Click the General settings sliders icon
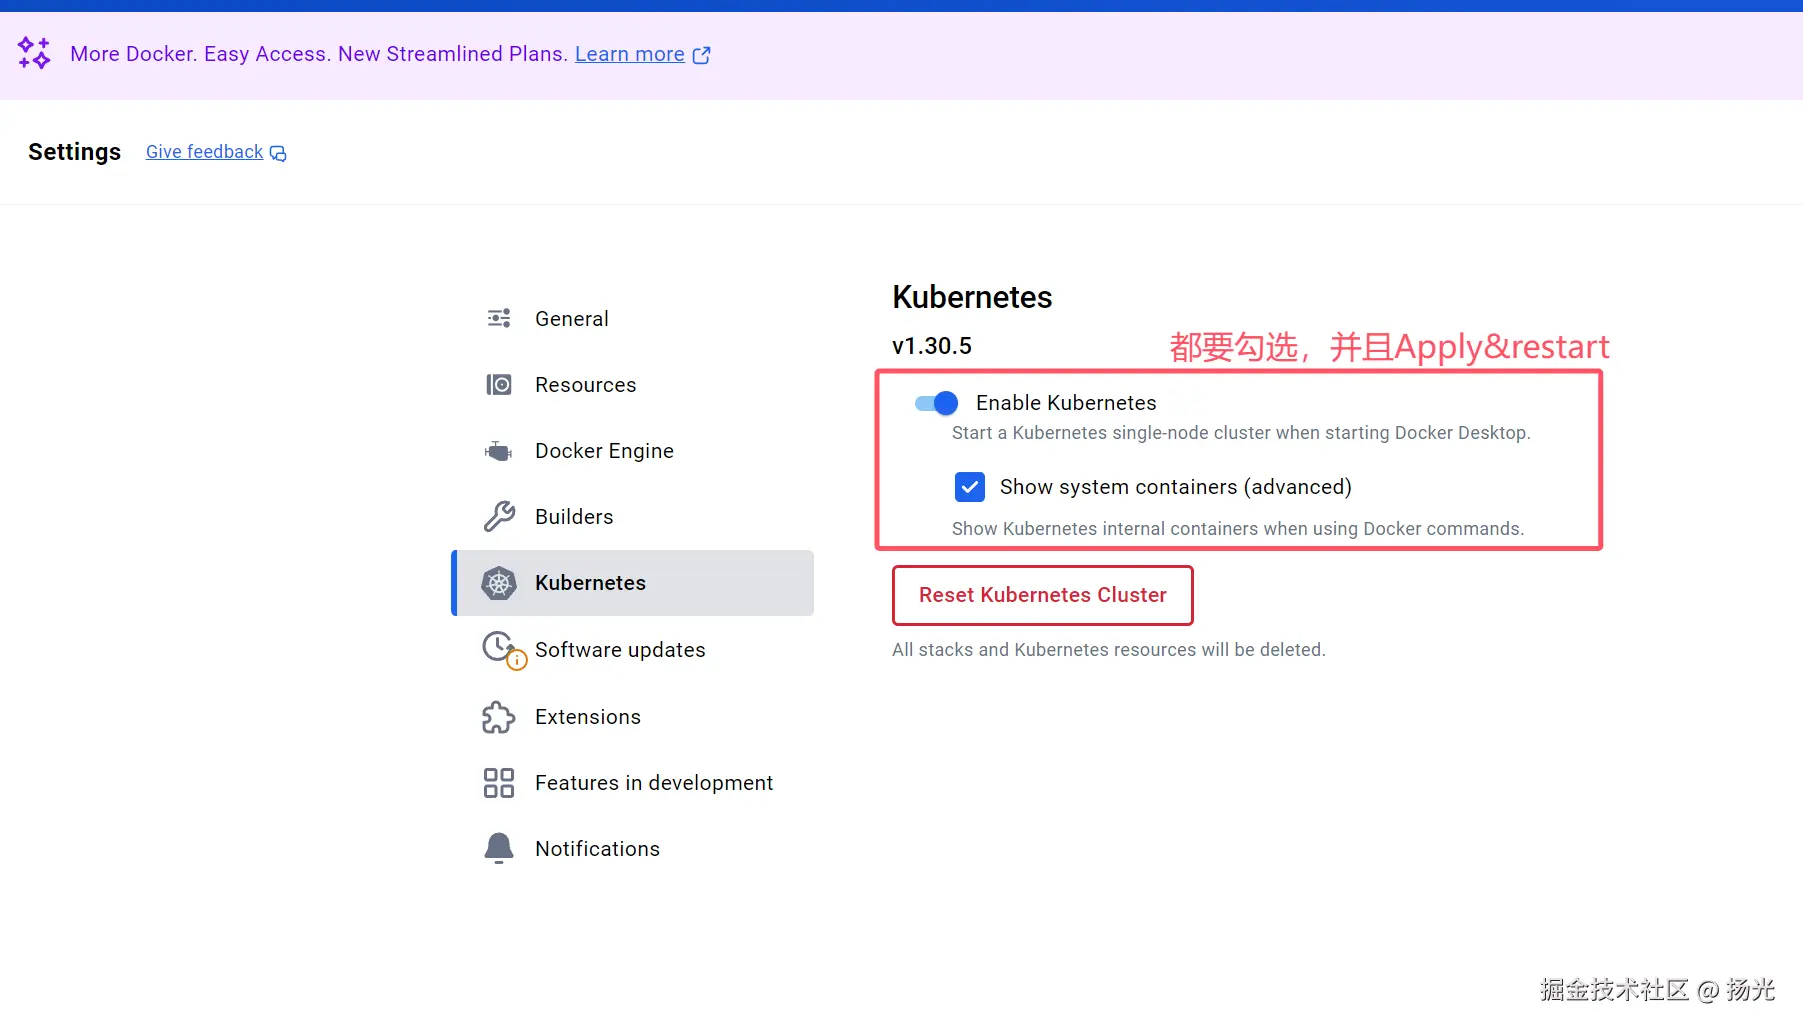This screenshot has width=1803, height=1031. point(499,318)
